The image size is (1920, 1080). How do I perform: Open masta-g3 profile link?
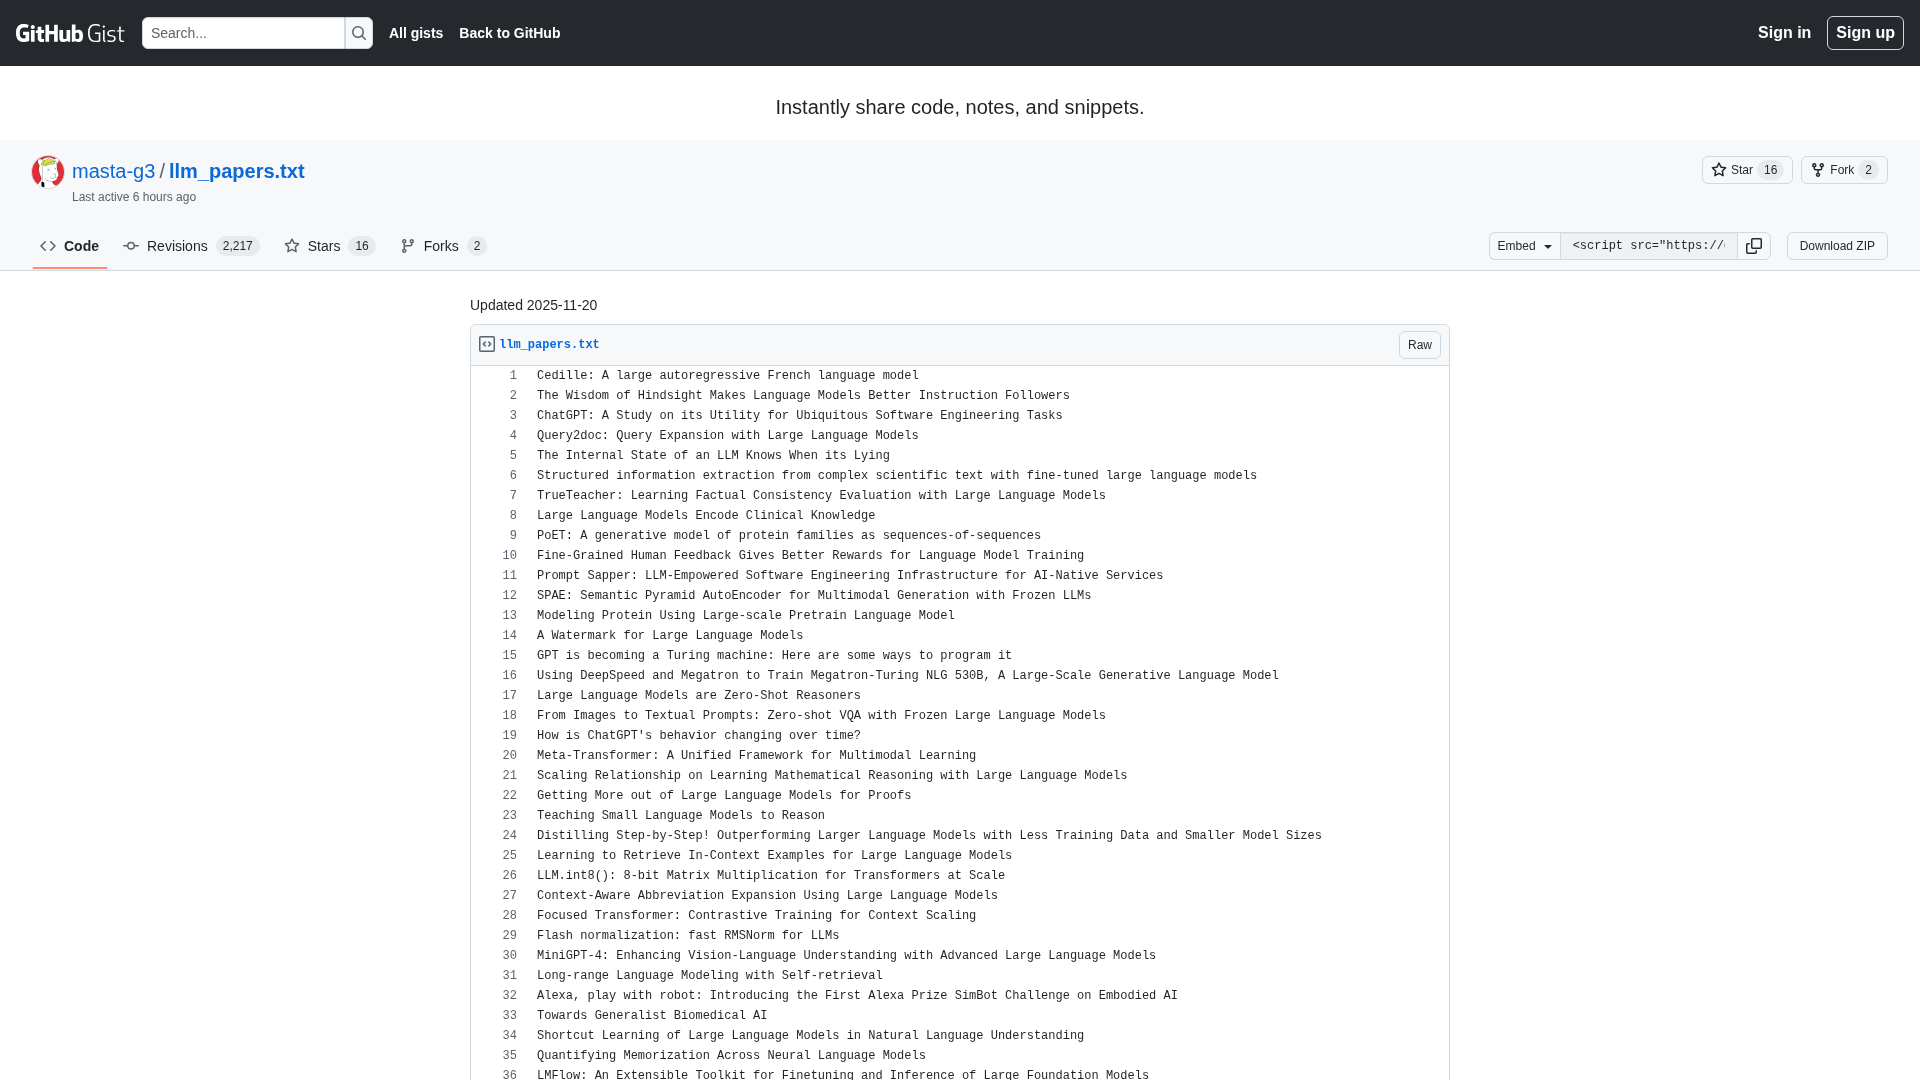point(114,171)
